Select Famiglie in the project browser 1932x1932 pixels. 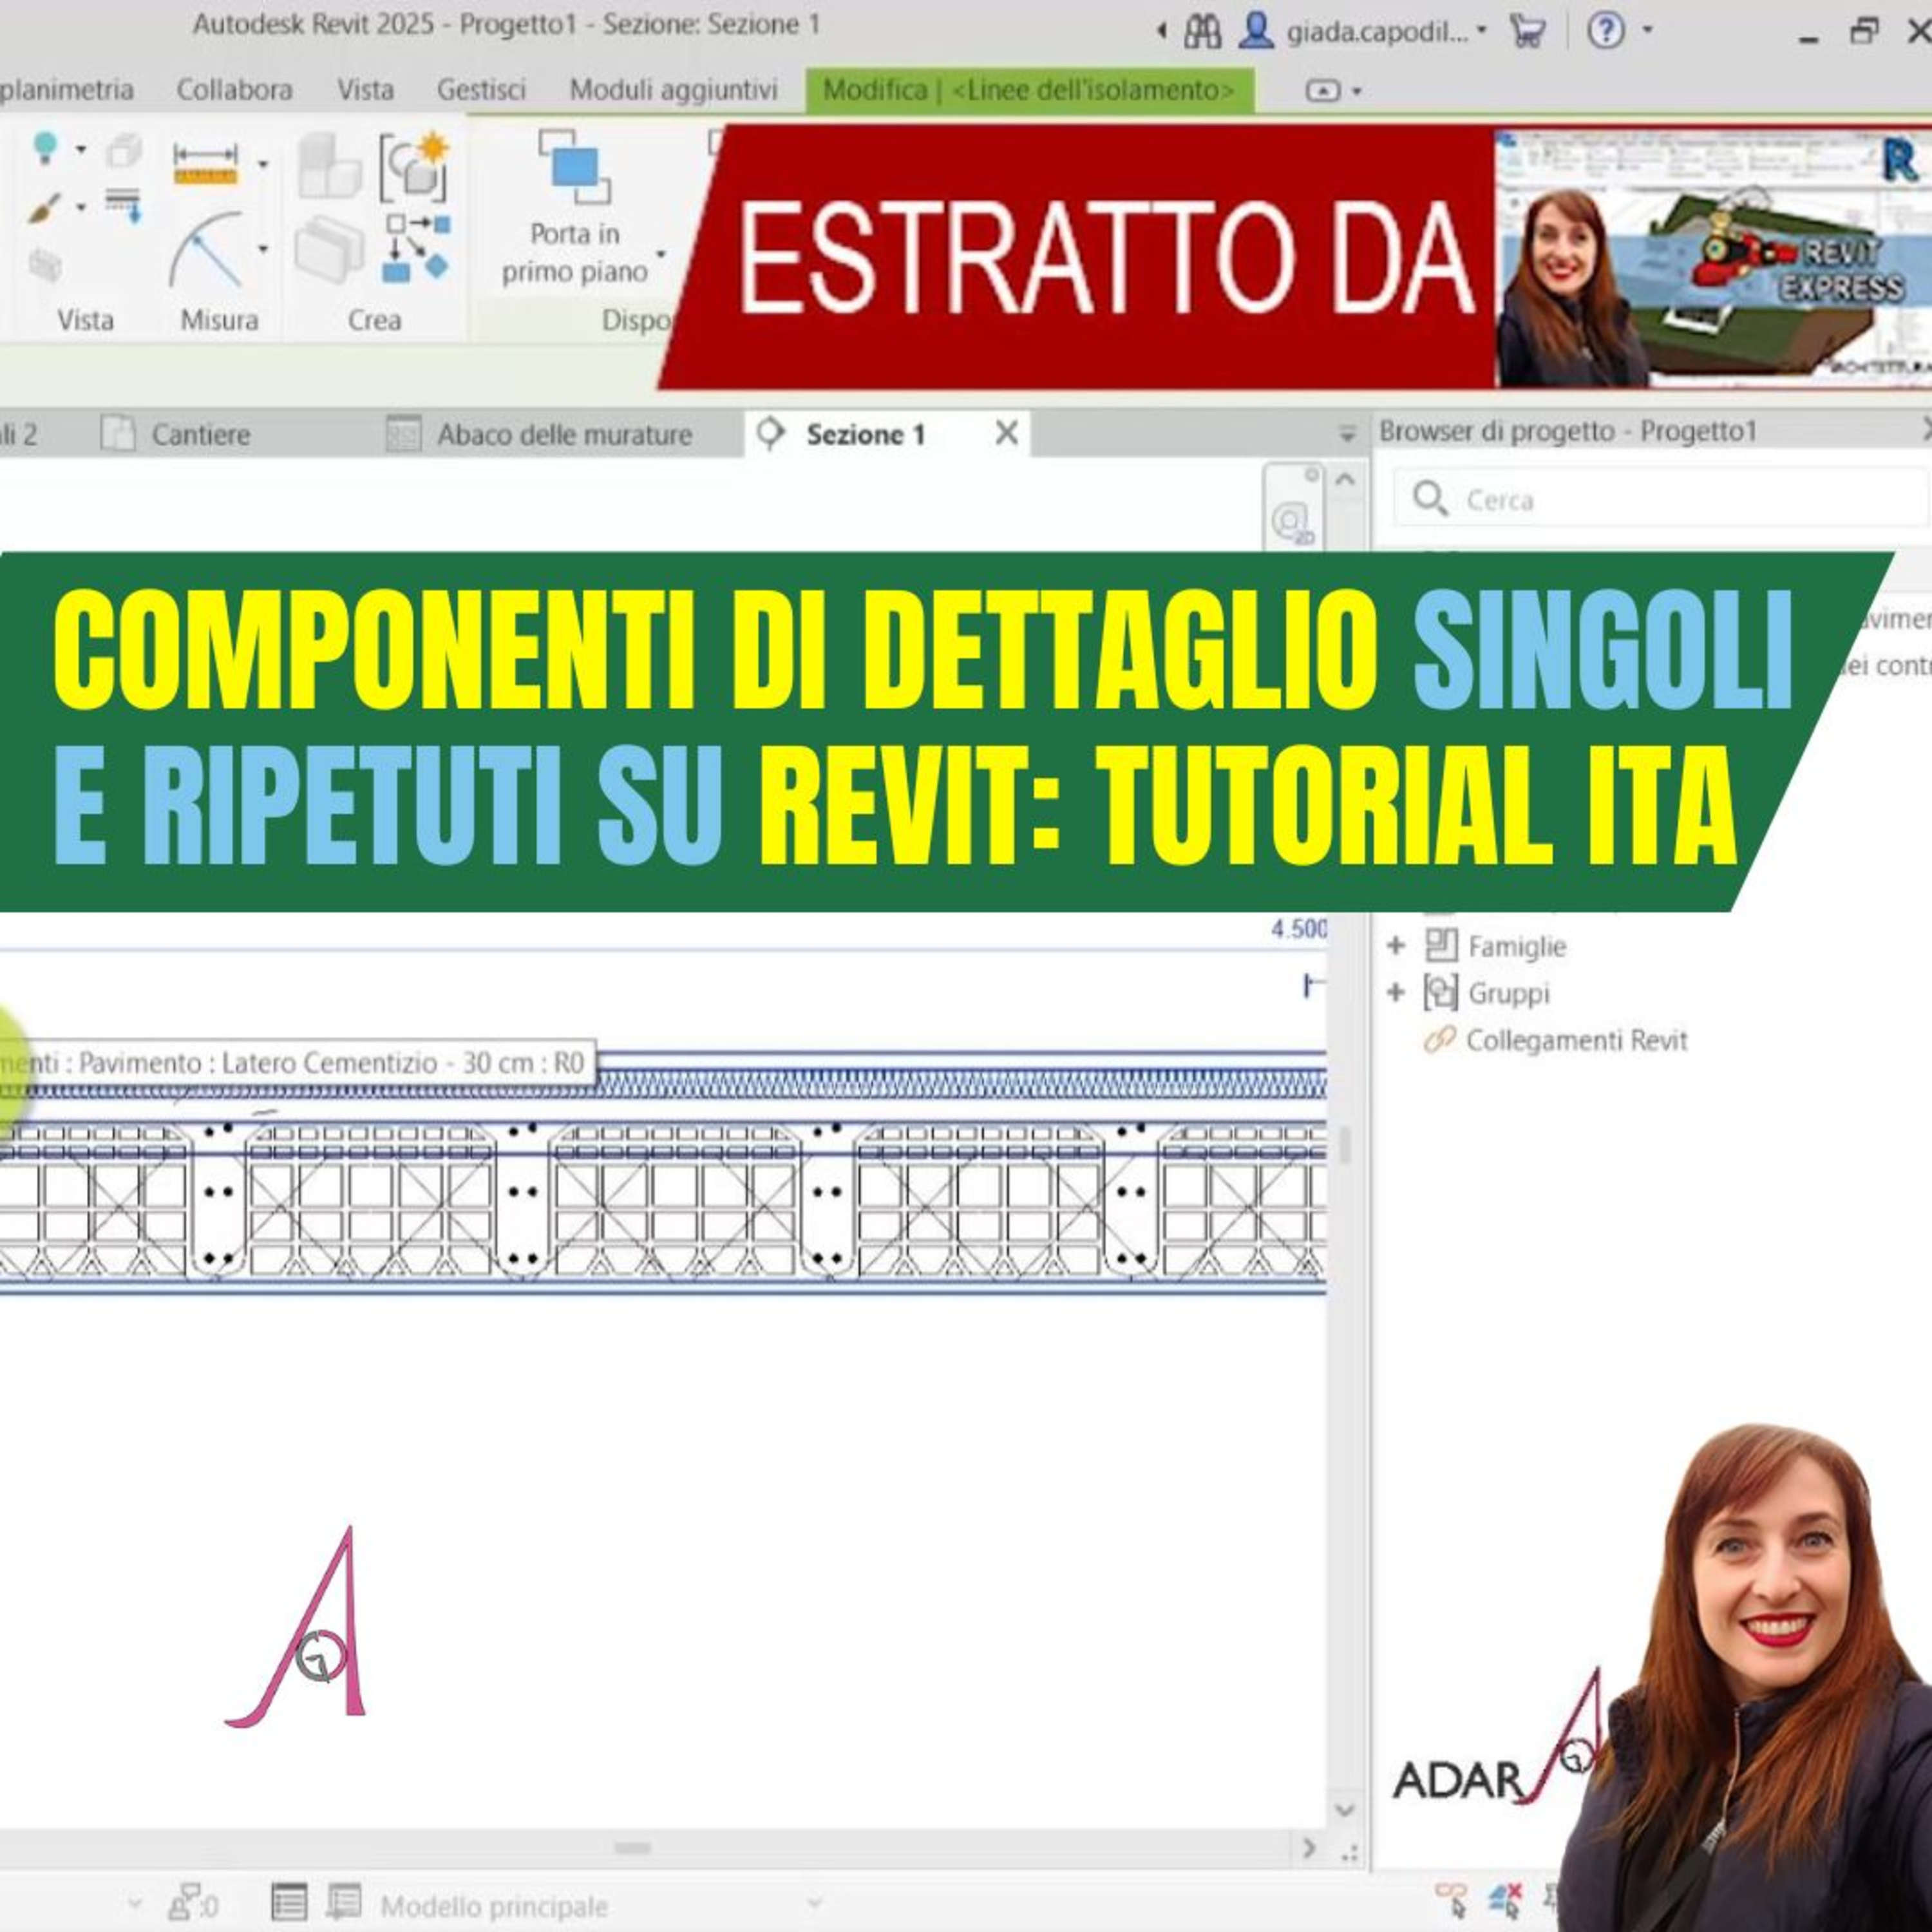[x=1517, y=946]
